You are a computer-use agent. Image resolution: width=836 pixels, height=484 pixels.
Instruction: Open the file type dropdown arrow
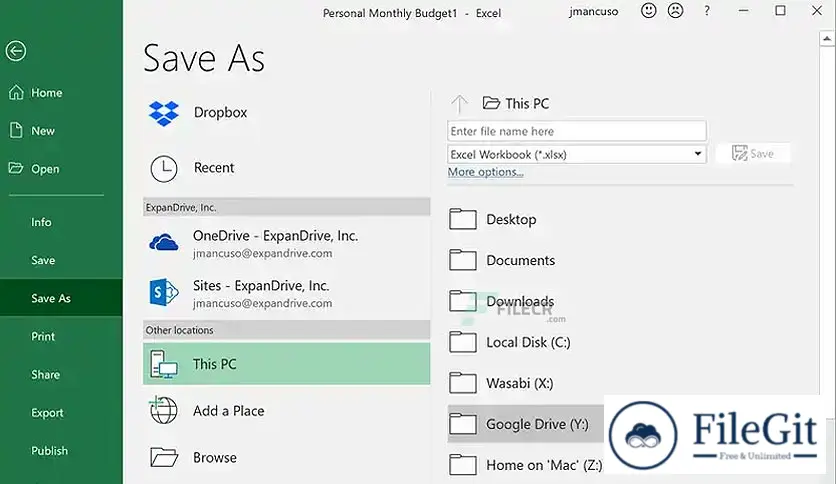pos(697,154)
